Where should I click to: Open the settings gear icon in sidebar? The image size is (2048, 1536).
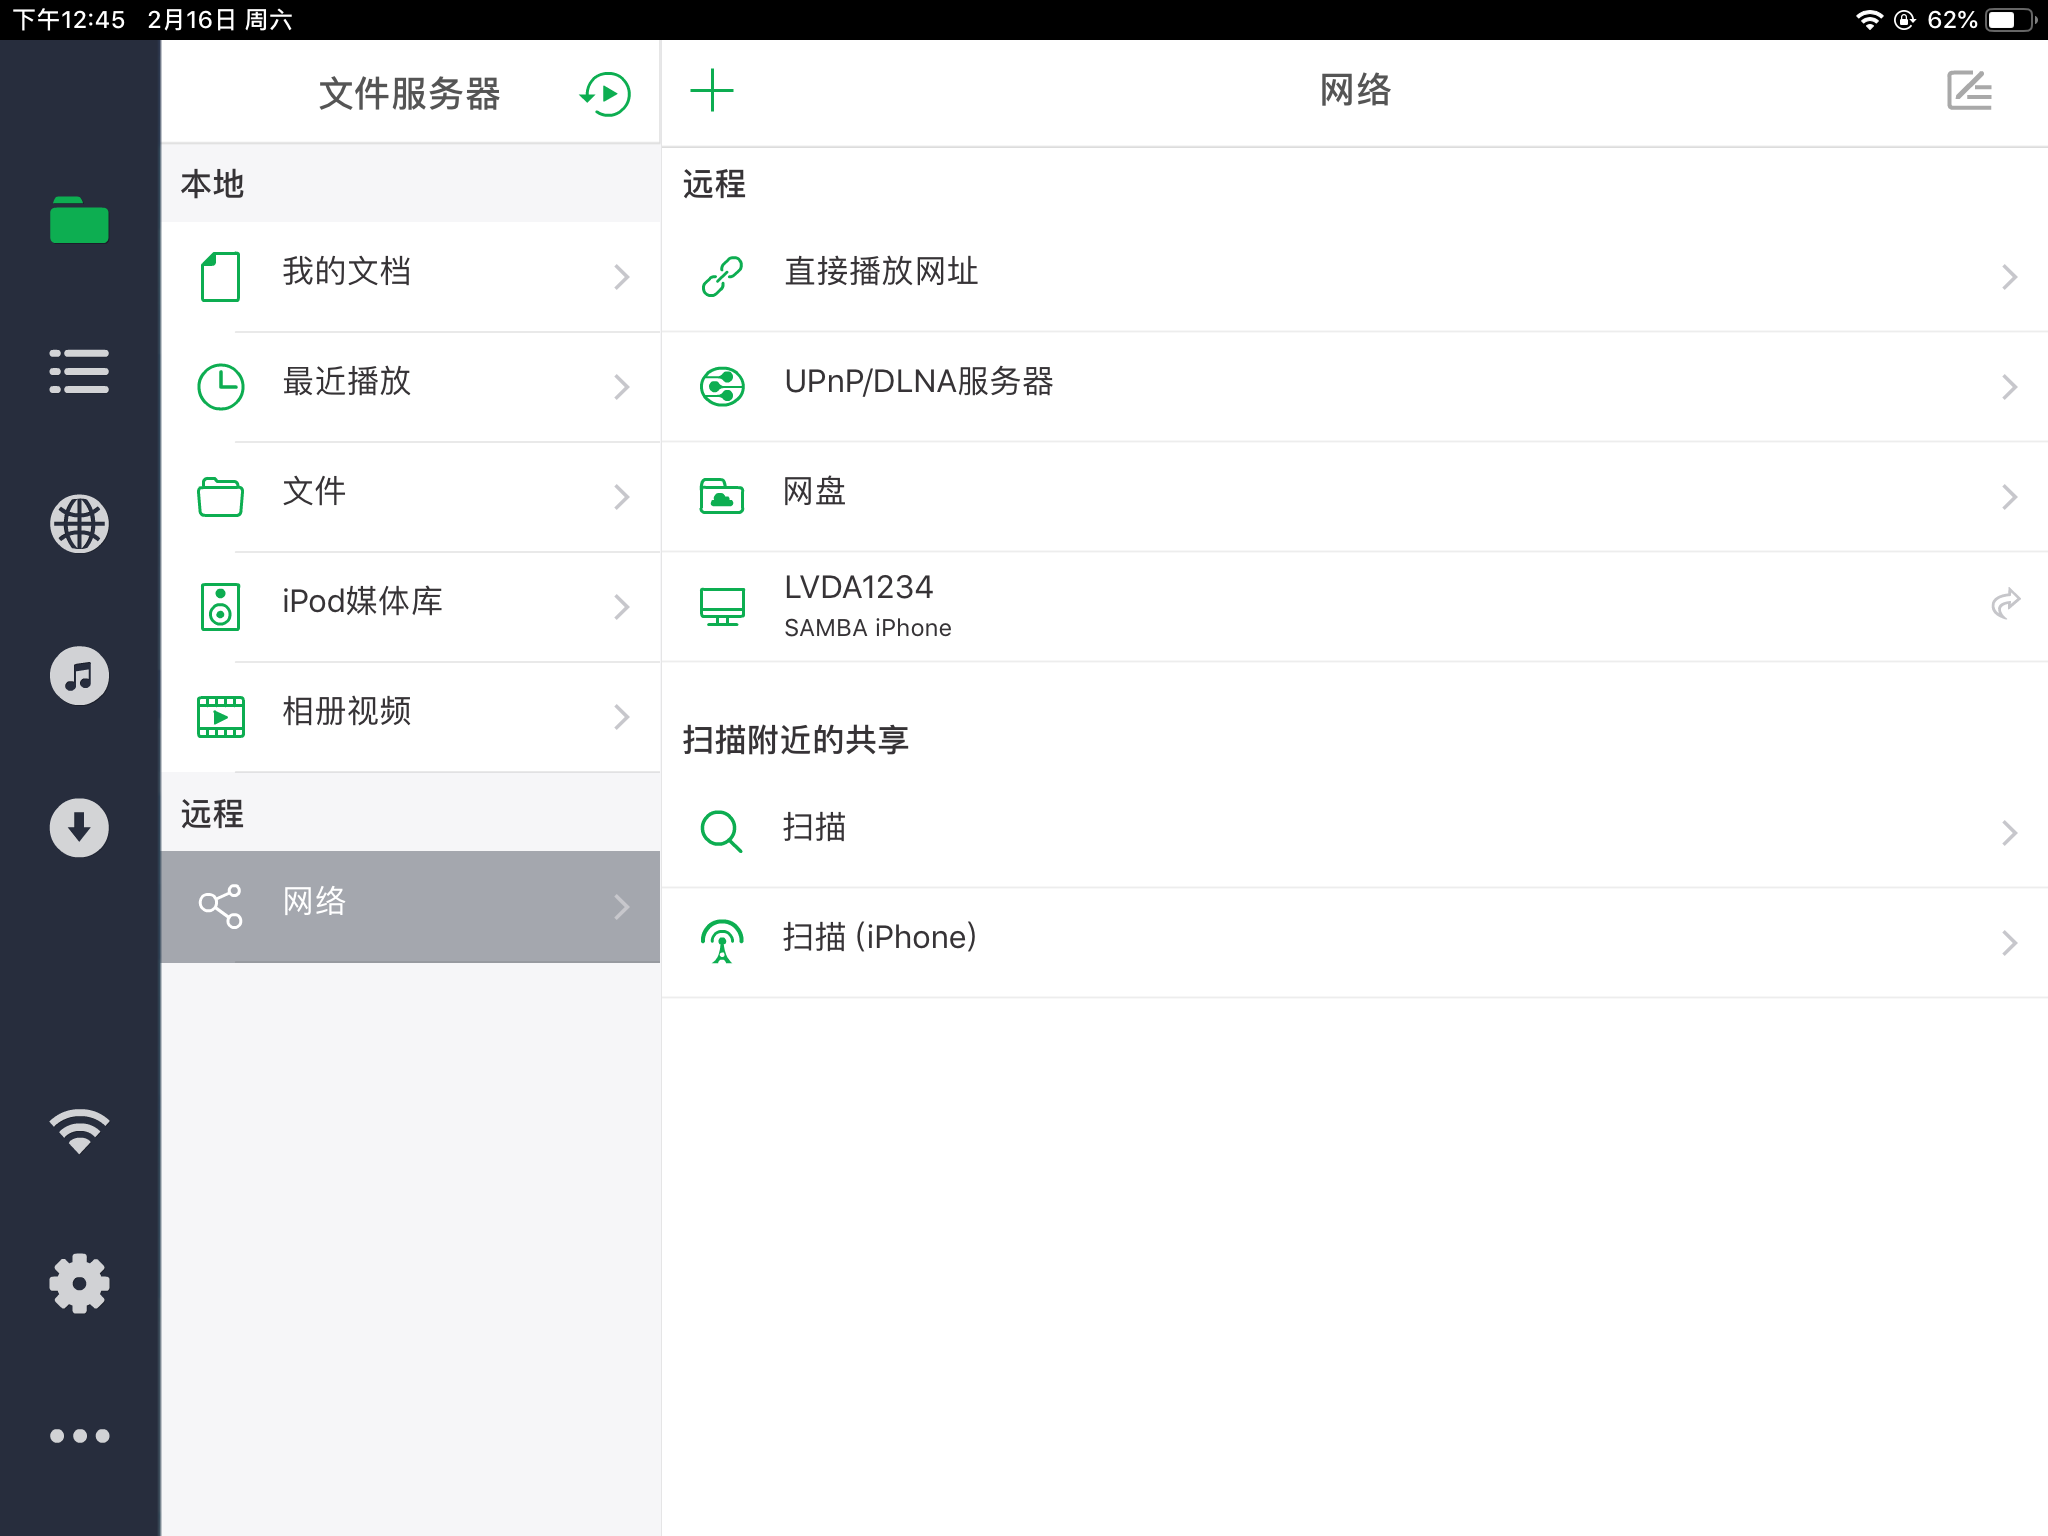point(79,1283)
